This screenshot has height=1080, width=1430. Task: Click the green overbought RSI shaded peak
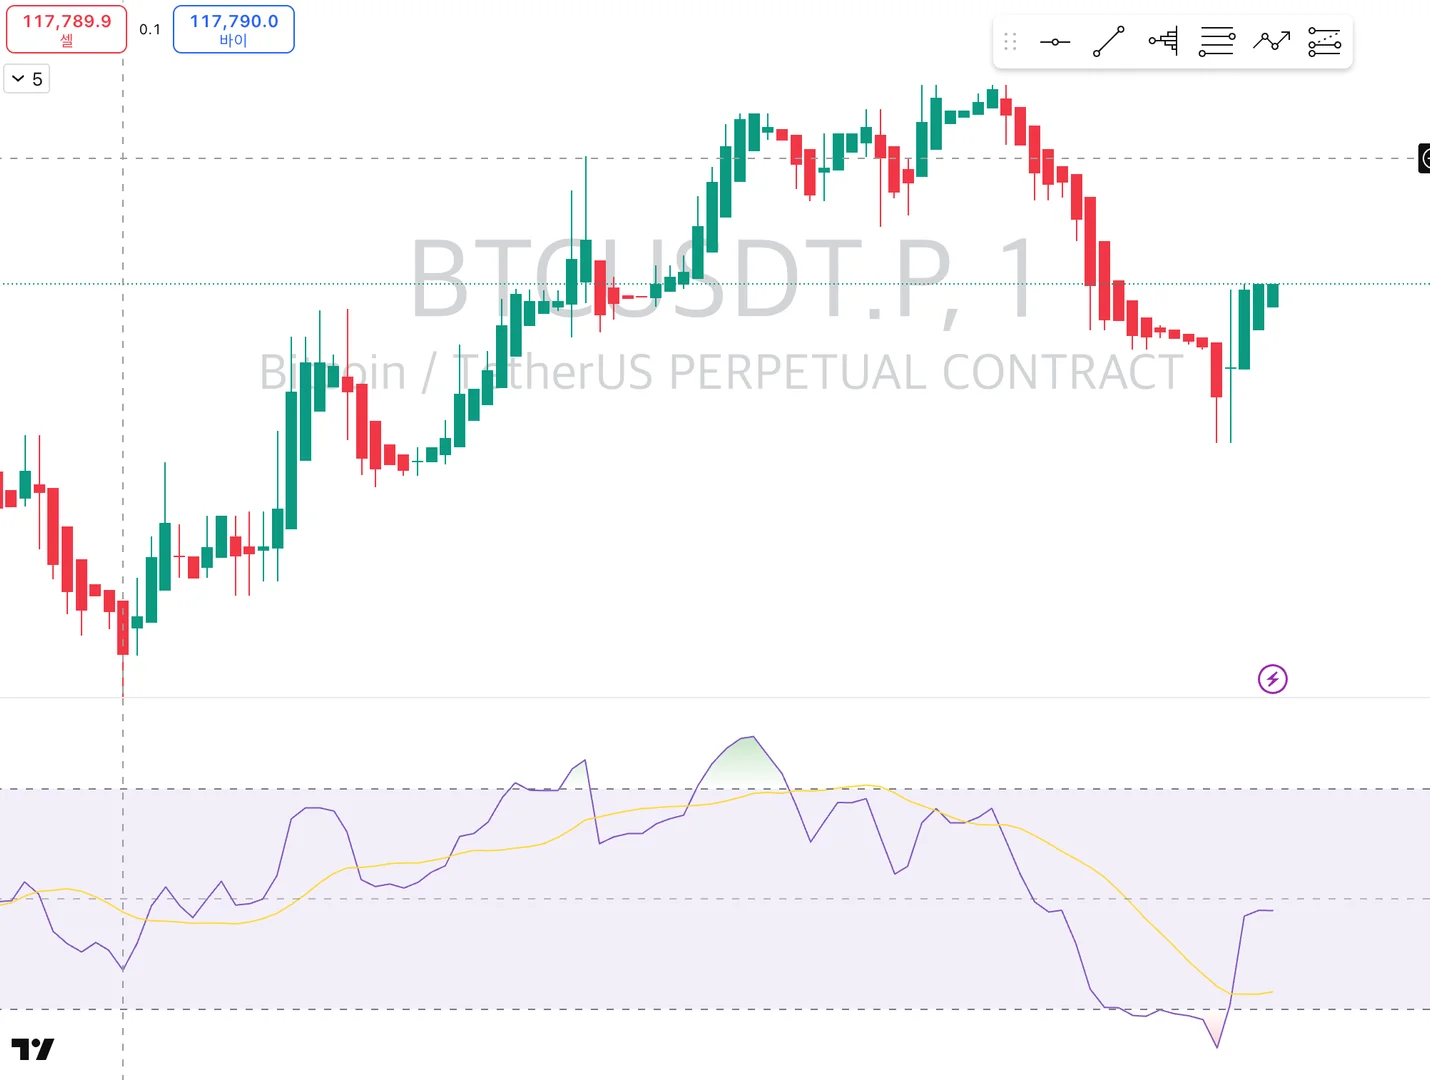click(x=748, y=765)
